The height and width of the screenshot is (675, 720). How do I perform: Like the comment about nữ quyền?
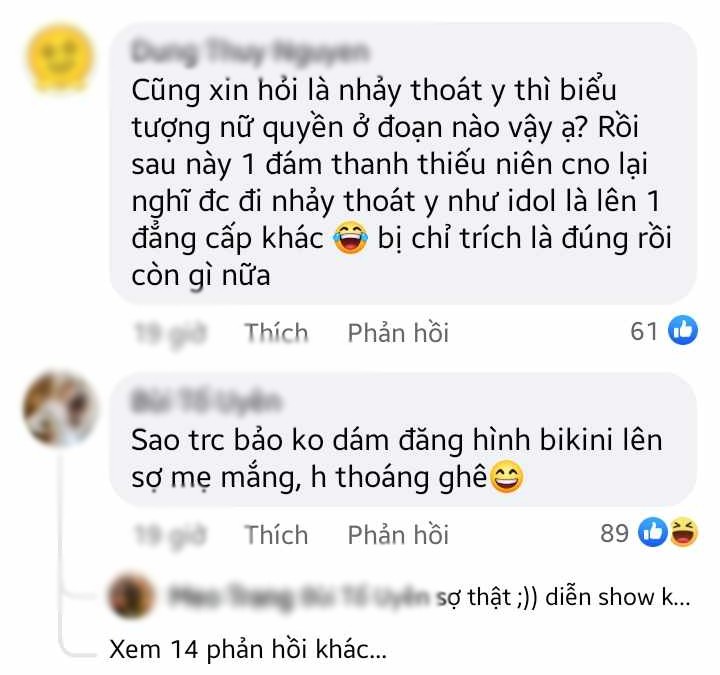(276, 332)
